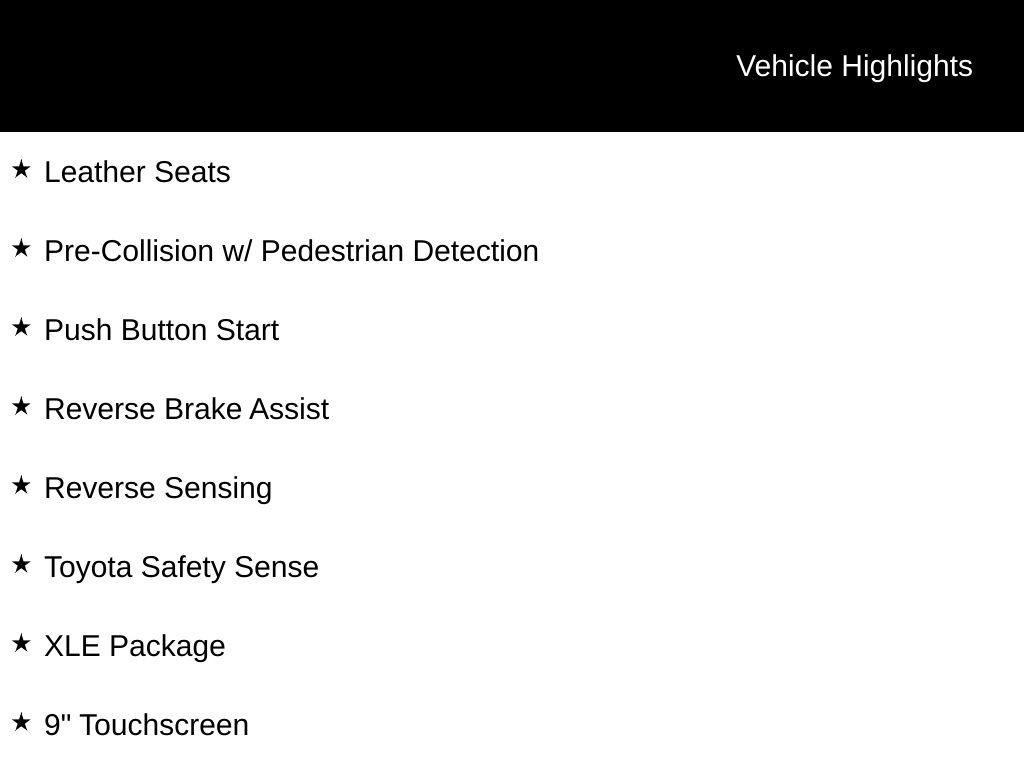Choose the Reverse Sensing highlight text

pyautogui.click(x=158, y=488)
